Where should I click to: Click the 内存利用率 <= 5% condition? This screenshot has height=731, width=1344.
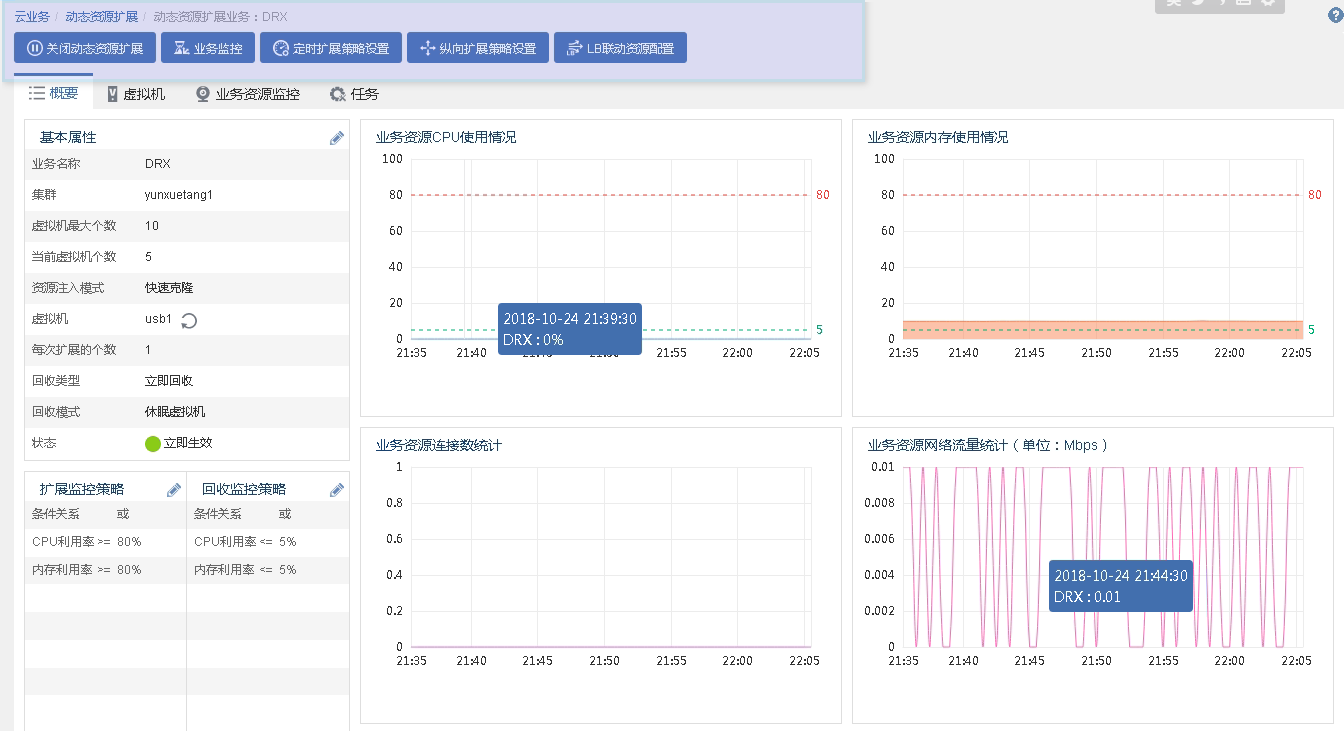245,570
